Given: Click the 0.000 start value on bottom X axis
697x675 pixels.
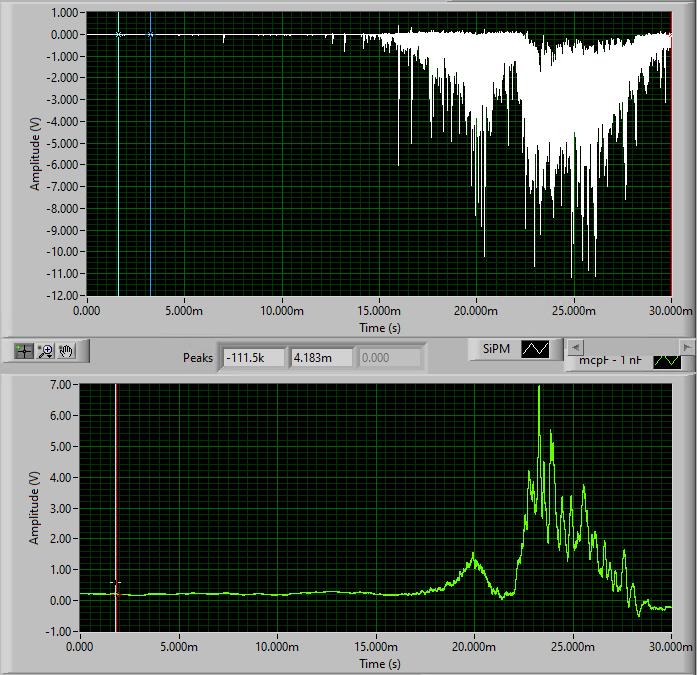Looking at the screenshot, I should [80, 647].
